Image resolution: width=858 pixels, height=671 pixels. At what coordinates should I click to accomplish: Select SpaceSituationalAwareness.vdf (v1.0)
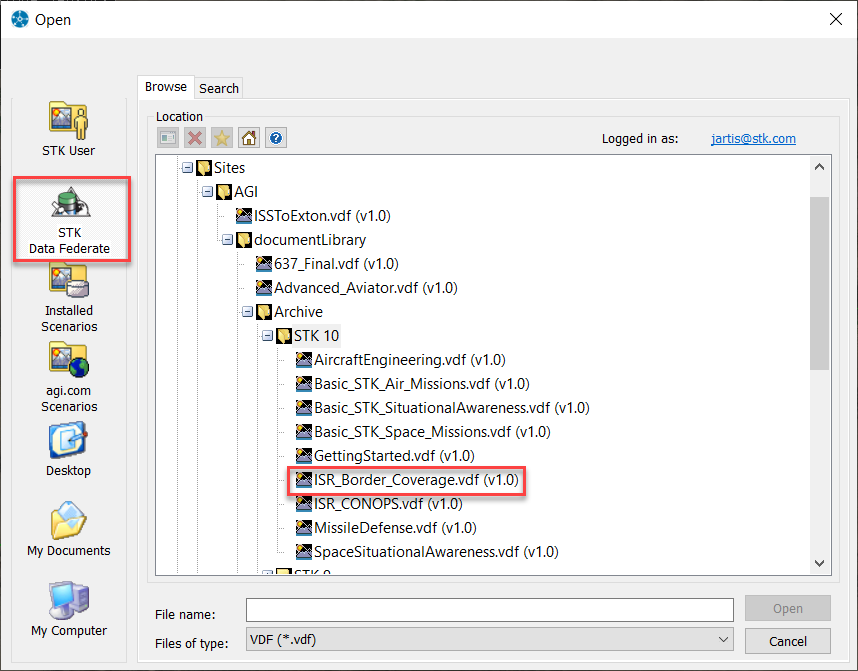tap(436, 552)
